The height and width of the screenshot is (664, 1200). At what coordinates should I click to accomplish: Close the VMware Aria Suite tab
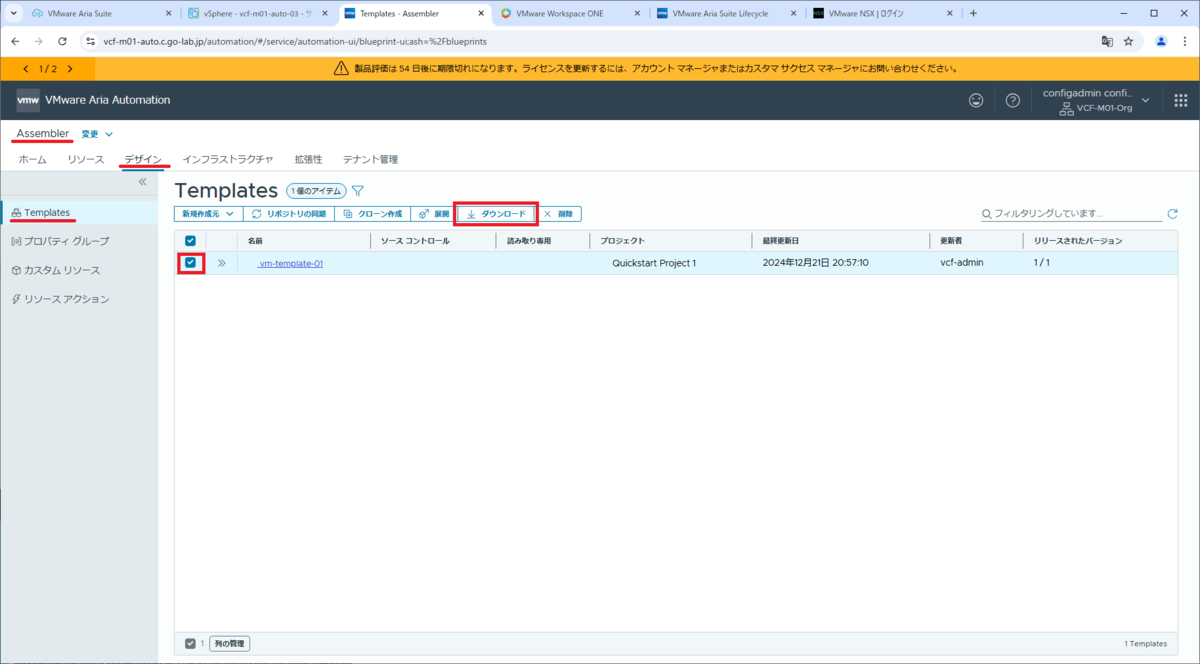tap(169, 14)
